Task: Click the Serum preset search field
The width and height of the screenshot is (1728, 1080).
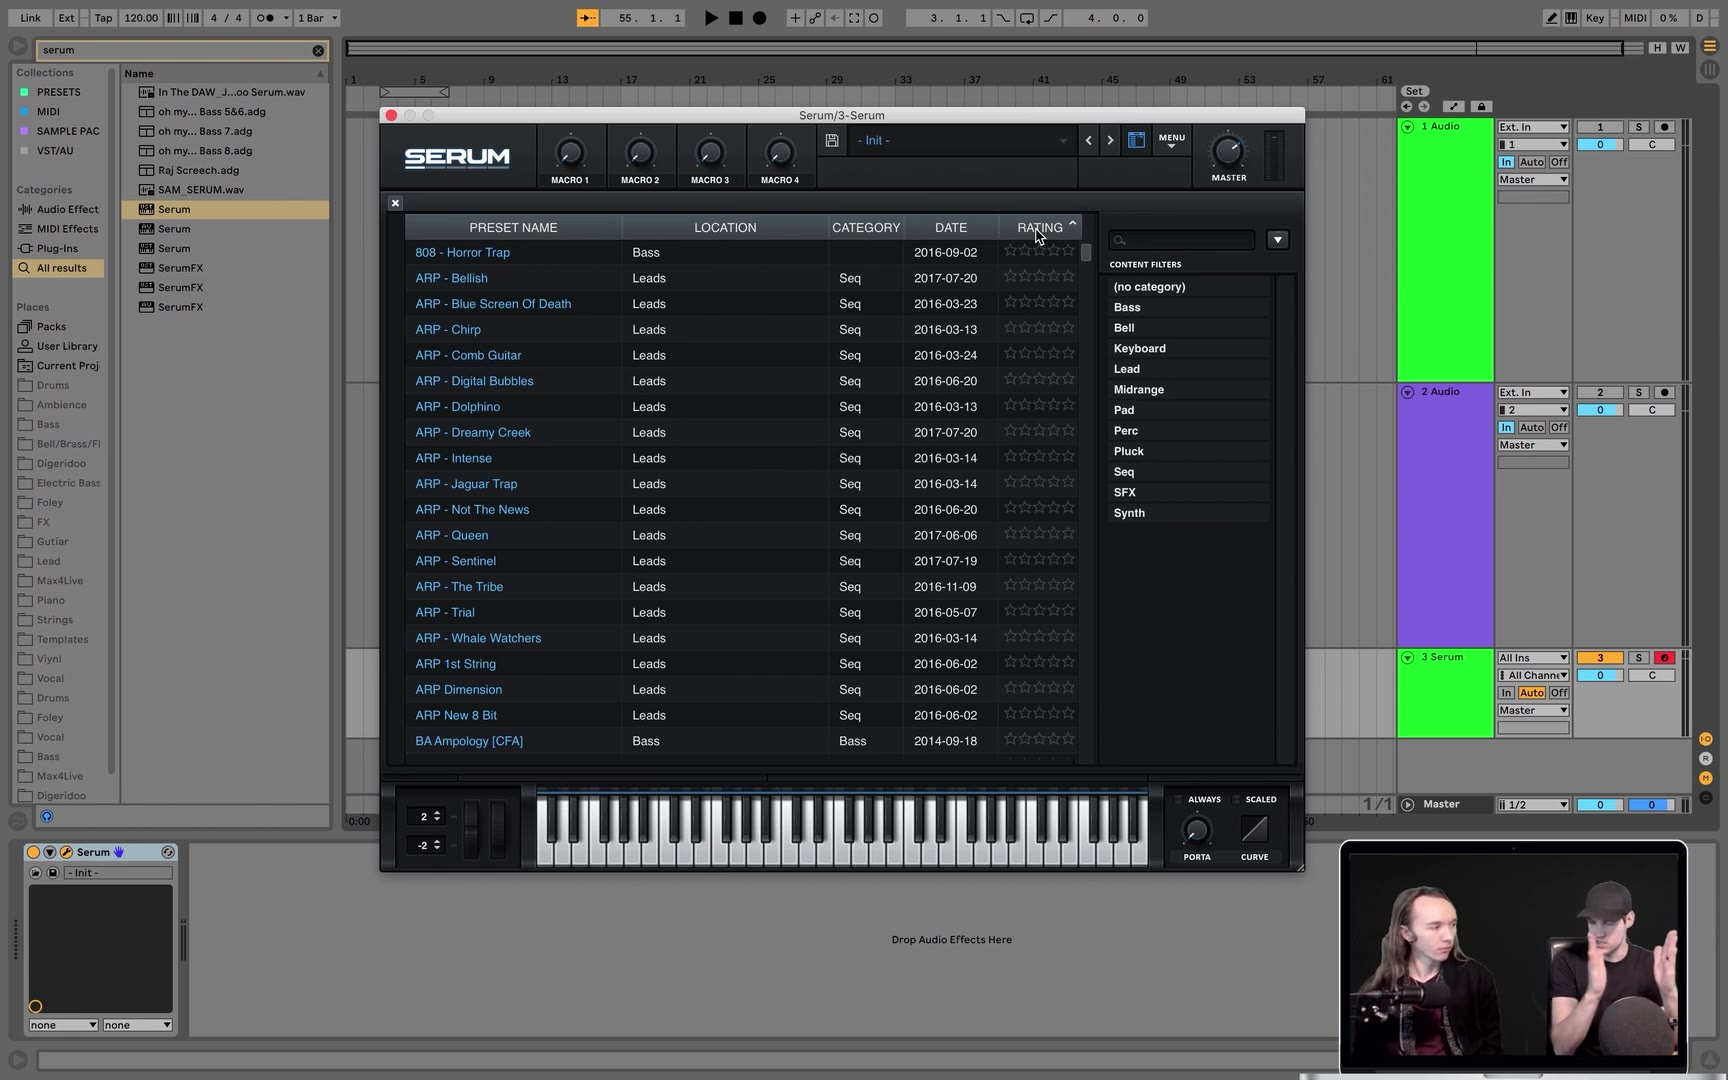Action: [x=1181, y=240]
